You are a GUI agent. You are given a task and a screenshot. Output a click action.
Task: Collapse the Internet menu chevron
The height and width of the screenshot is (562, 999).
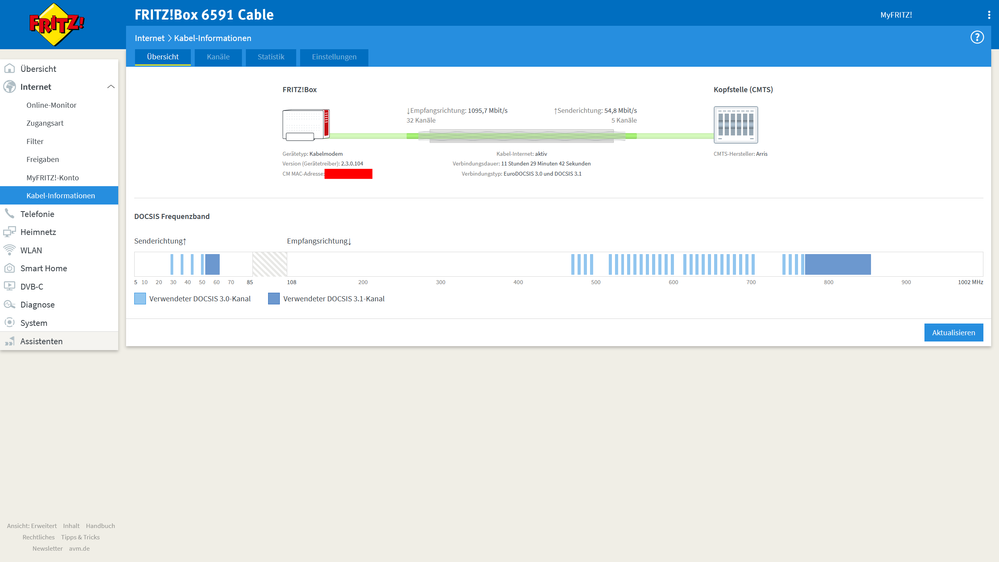pos(111,87)
